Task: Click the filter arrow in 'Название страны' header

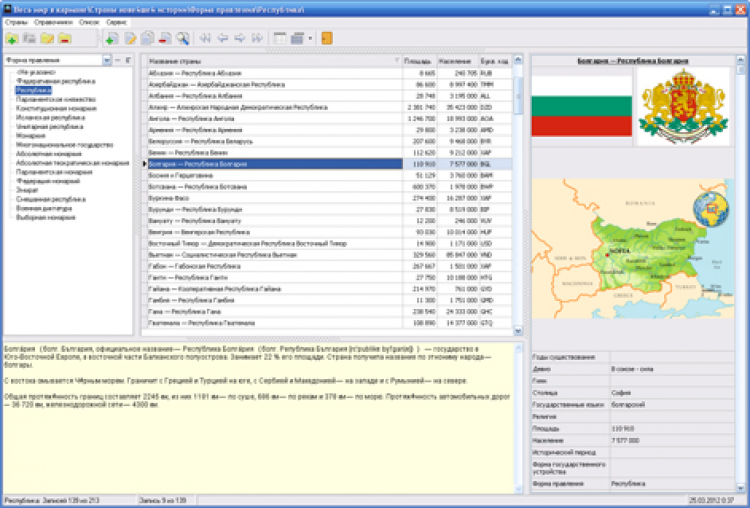Action: pos(397,61)
